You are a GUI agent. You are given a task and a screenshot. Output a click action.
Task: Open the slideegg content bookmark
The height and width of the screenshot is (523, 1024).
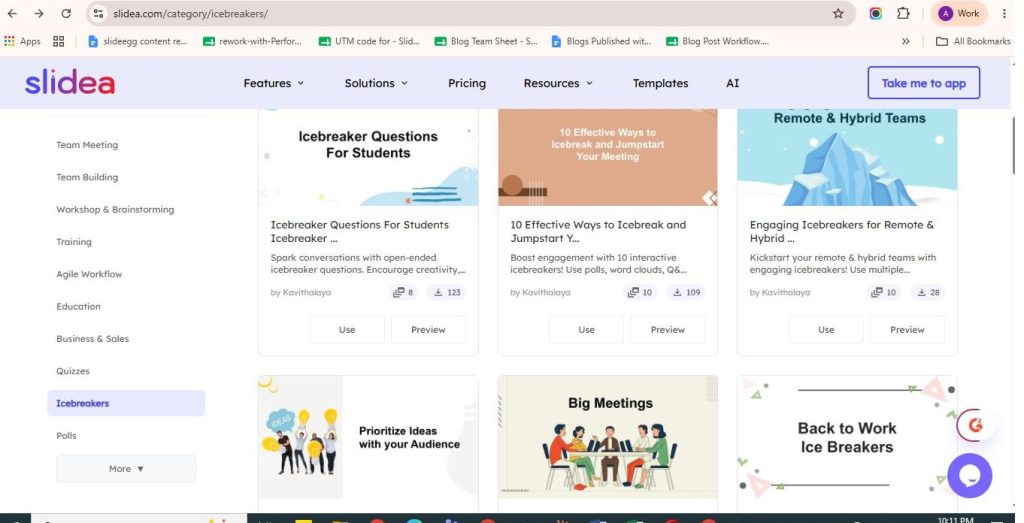(x=138, y=41)
